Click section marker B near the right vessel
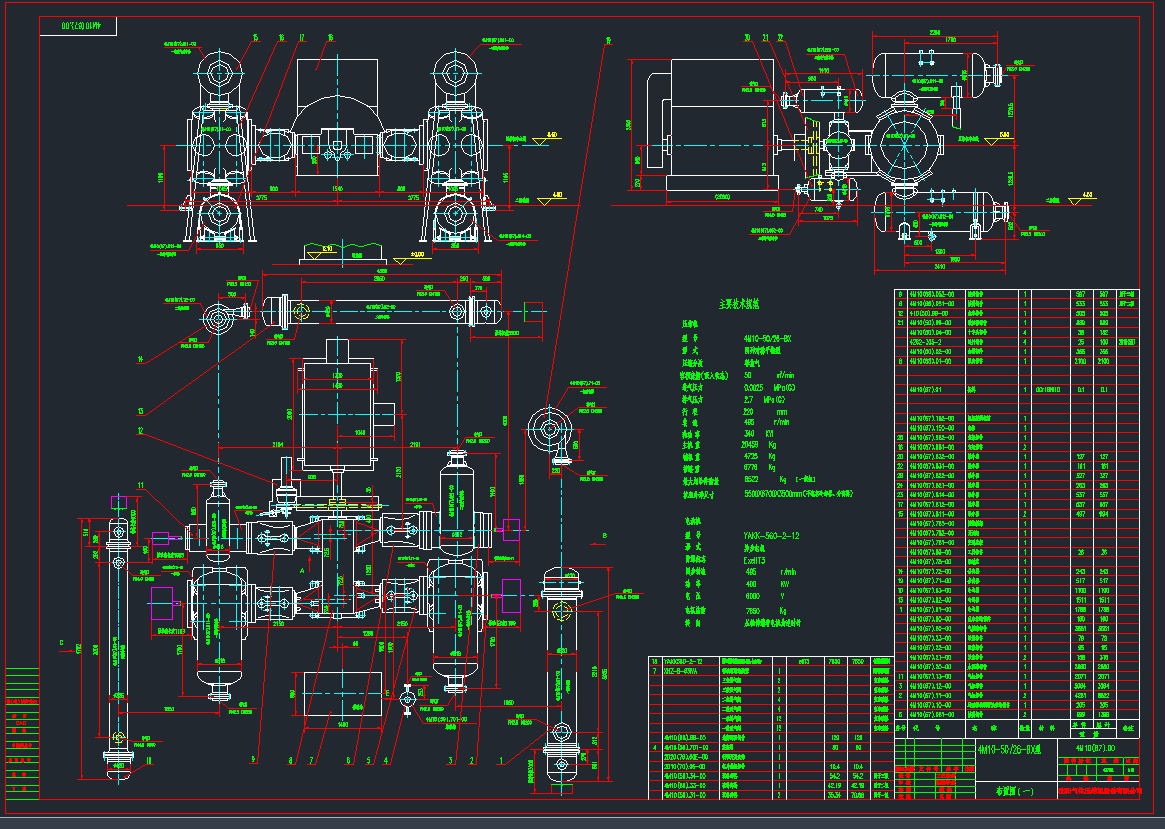 coord(604,537)
